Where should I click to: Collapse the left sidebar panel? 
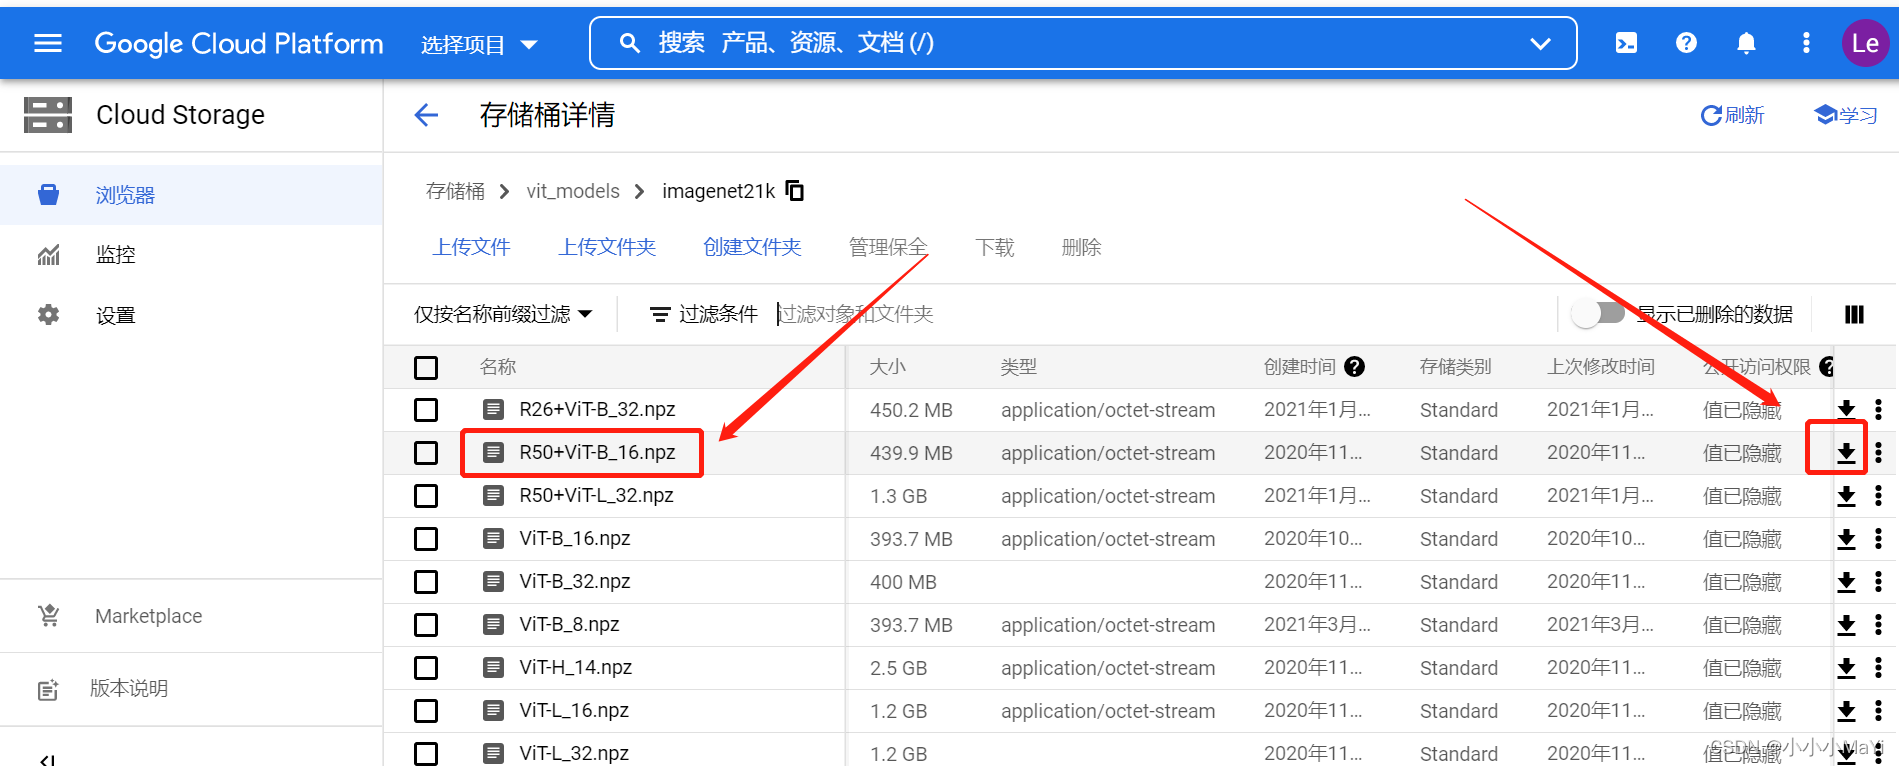pyautogui.click(x=47, y=759)
